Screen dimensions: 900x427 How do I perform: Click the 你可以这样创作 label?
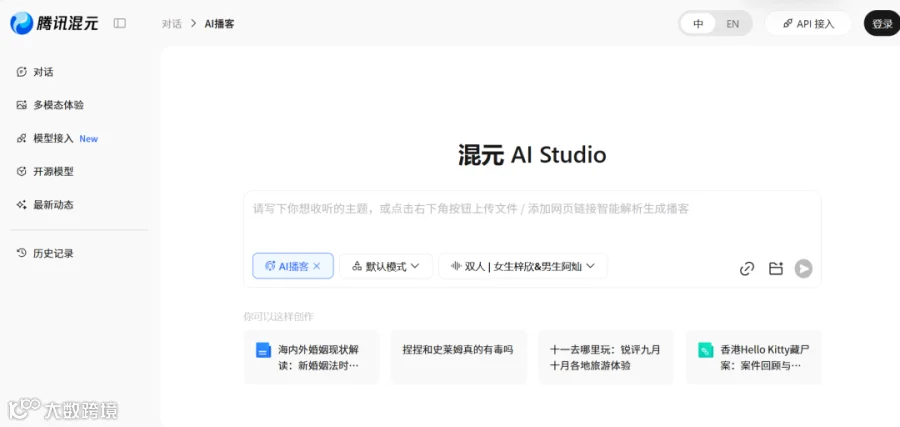[278, 317]
